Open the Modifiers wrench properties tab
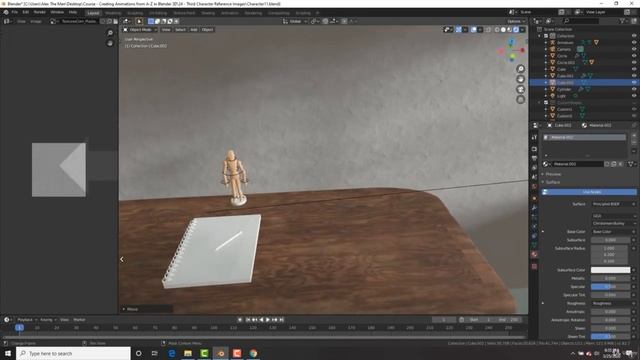The image size is (640, 360). (534, 208)
